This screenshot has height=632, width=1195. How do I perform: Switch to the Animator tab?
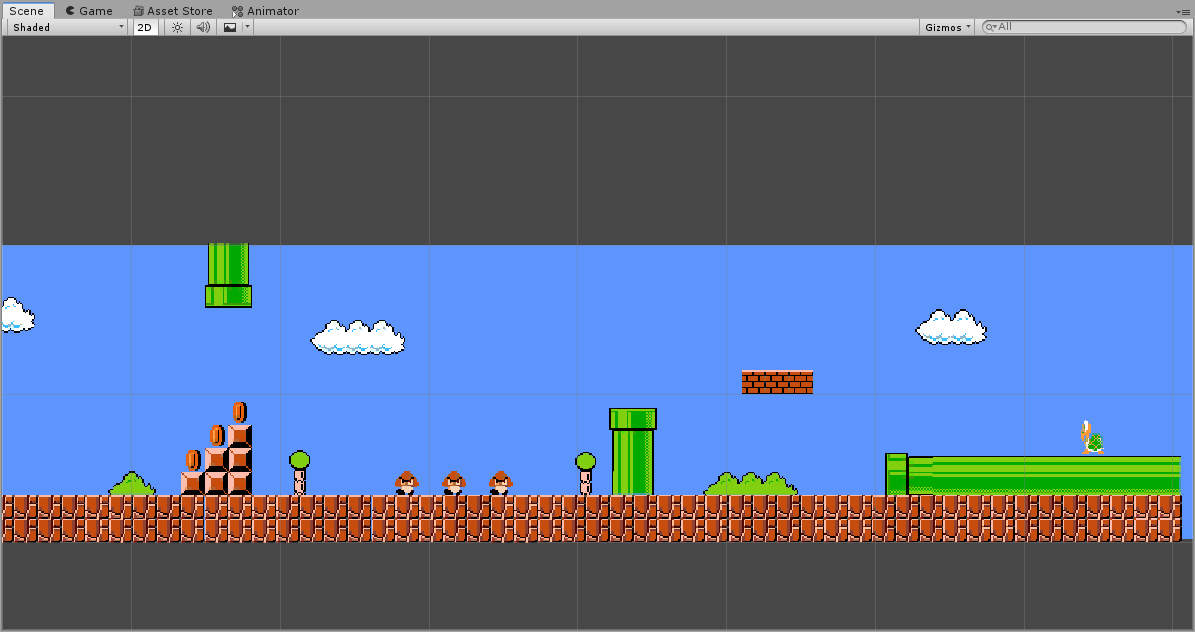point(266,11)
